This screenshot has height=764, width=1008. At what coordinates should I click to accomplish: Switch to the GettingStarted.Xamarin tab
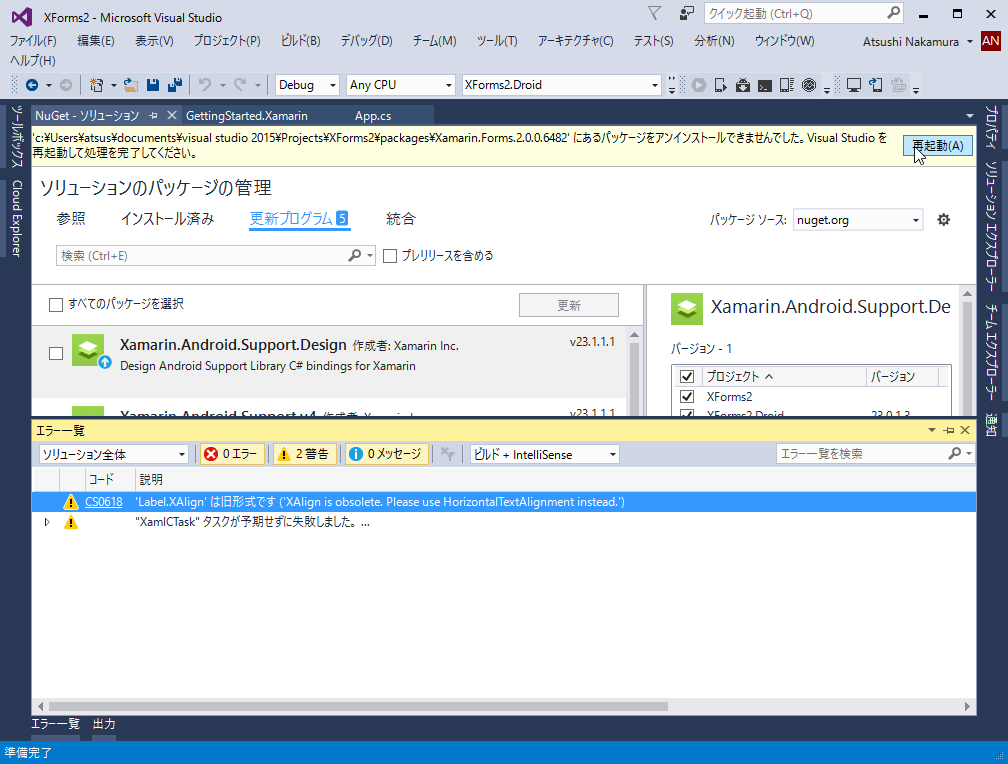coord(247,116)
